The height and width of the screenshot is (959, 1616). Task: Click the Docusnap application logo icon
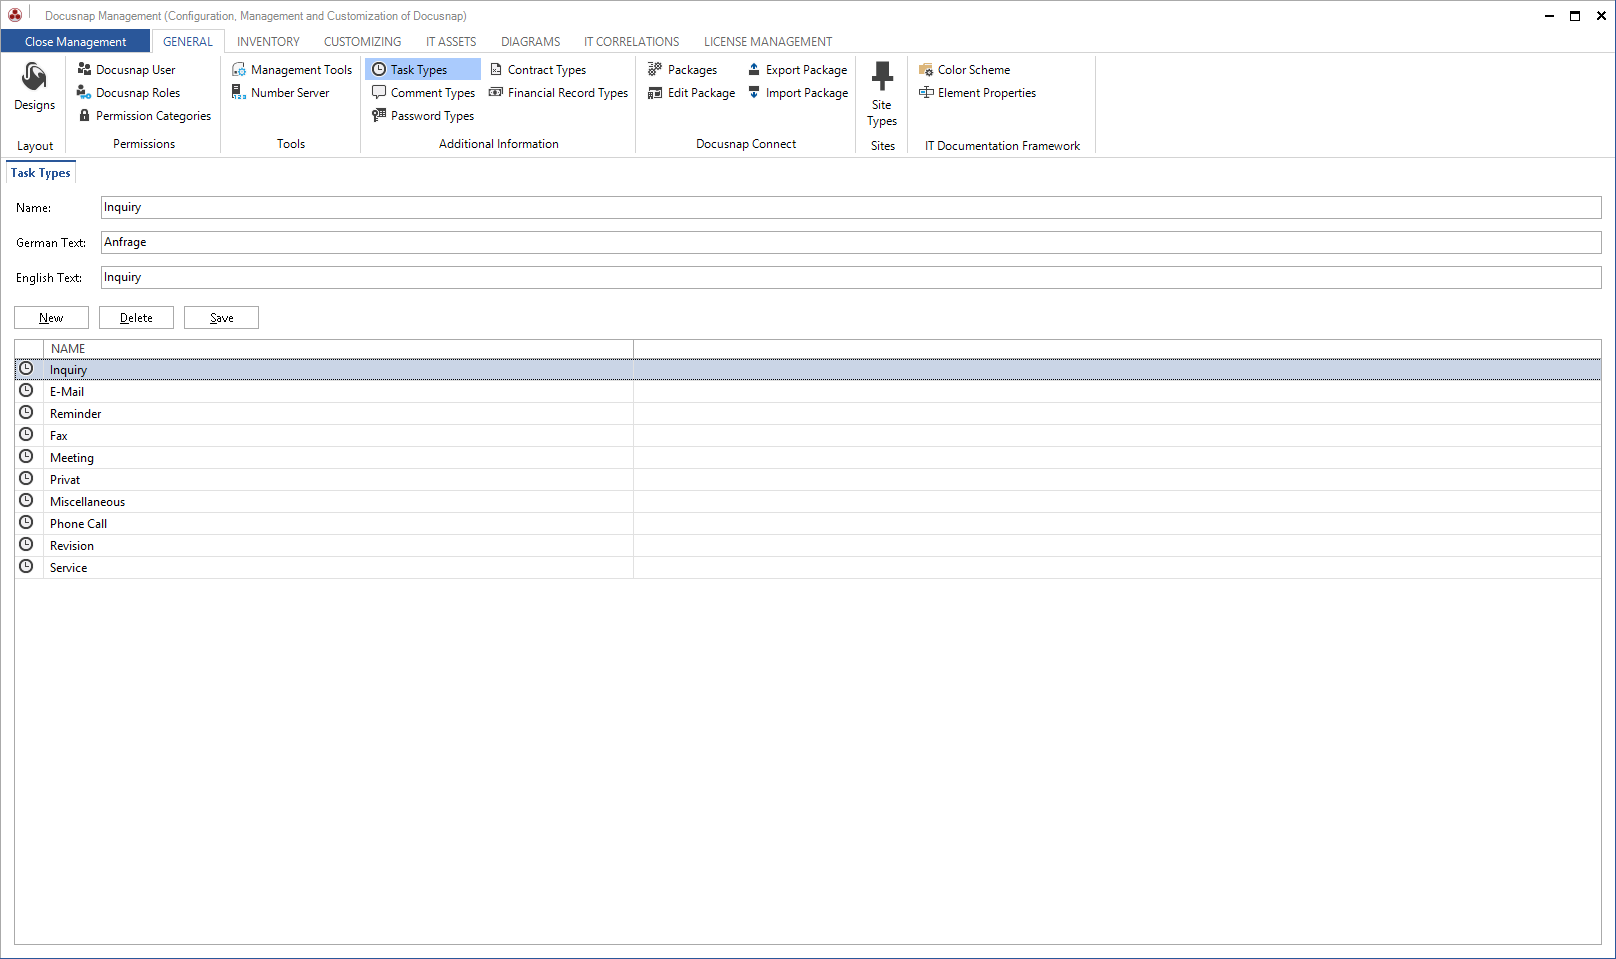15,15
